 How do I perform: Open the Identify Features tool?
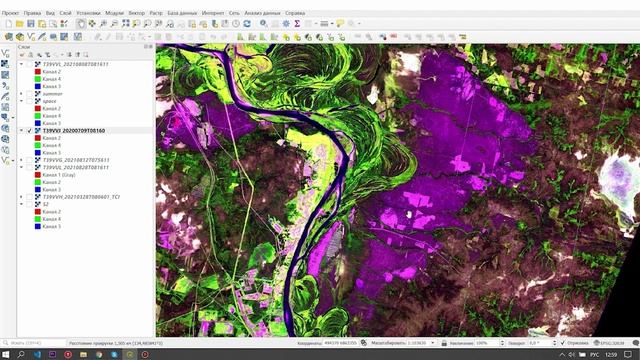pyautogui.click(x=264, y=24)
